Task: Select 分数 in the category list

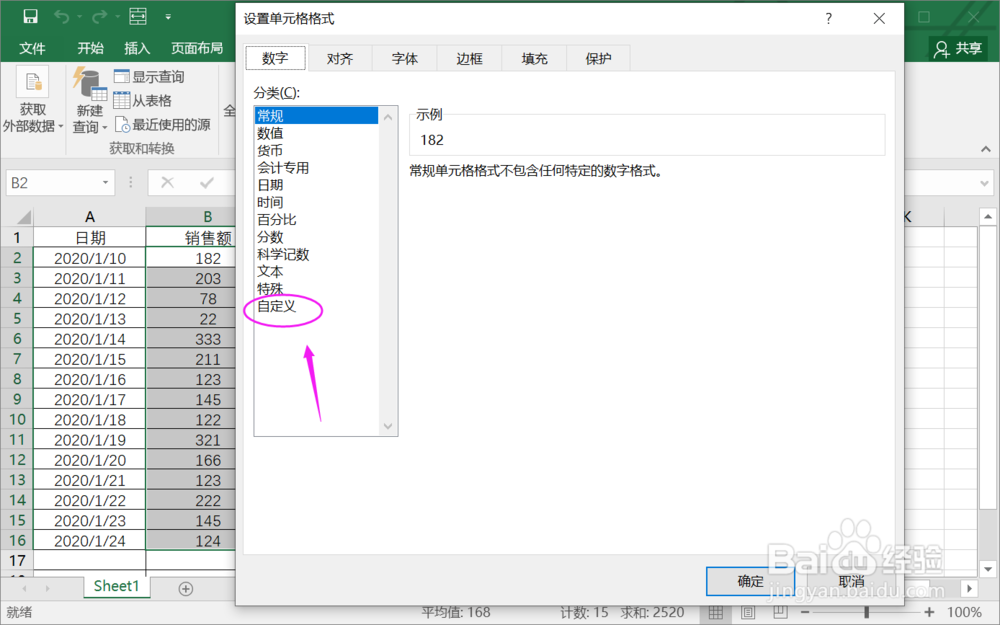Action: [x=316, y=237]
